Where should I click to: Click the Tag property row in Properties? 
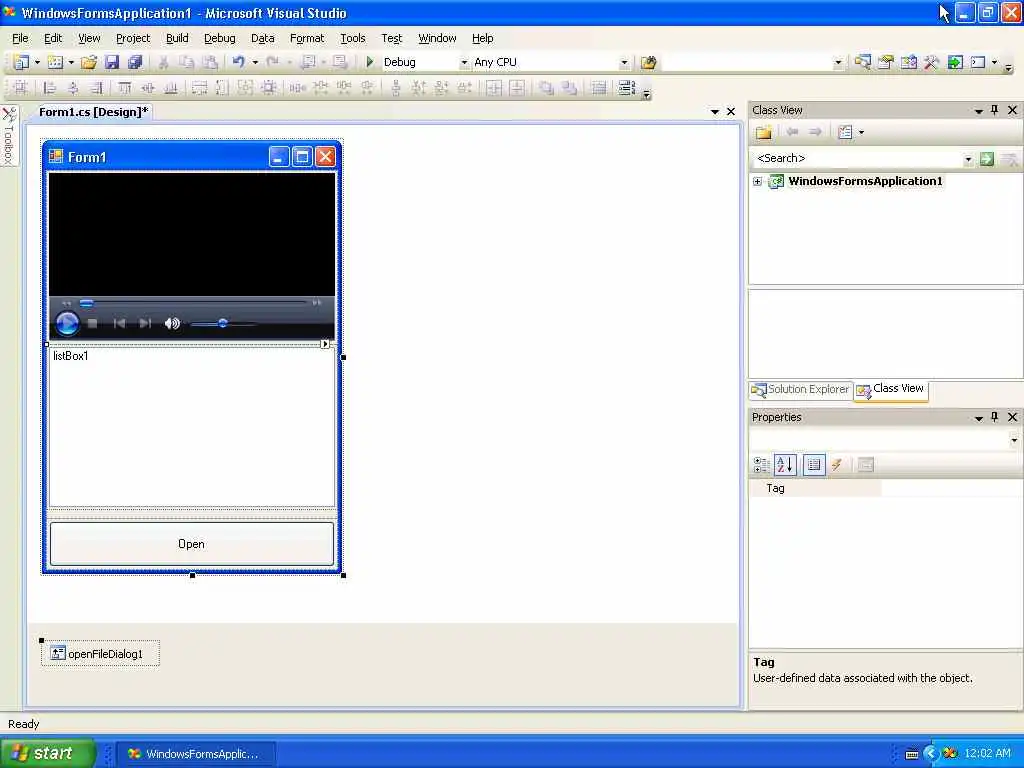886,488
